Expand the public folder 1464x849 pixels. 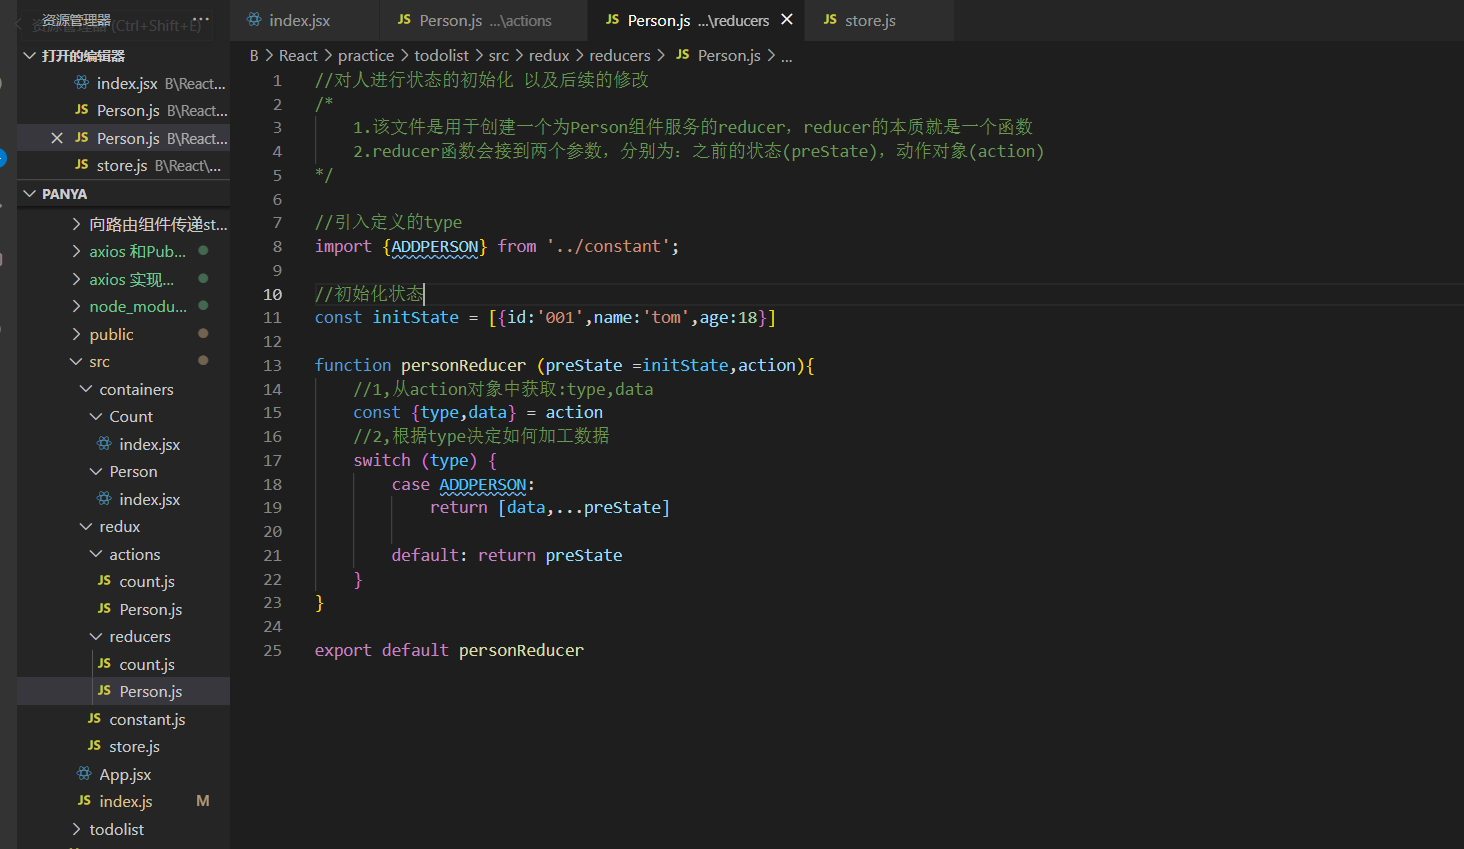pyautogui.click(x=124, y=334)
